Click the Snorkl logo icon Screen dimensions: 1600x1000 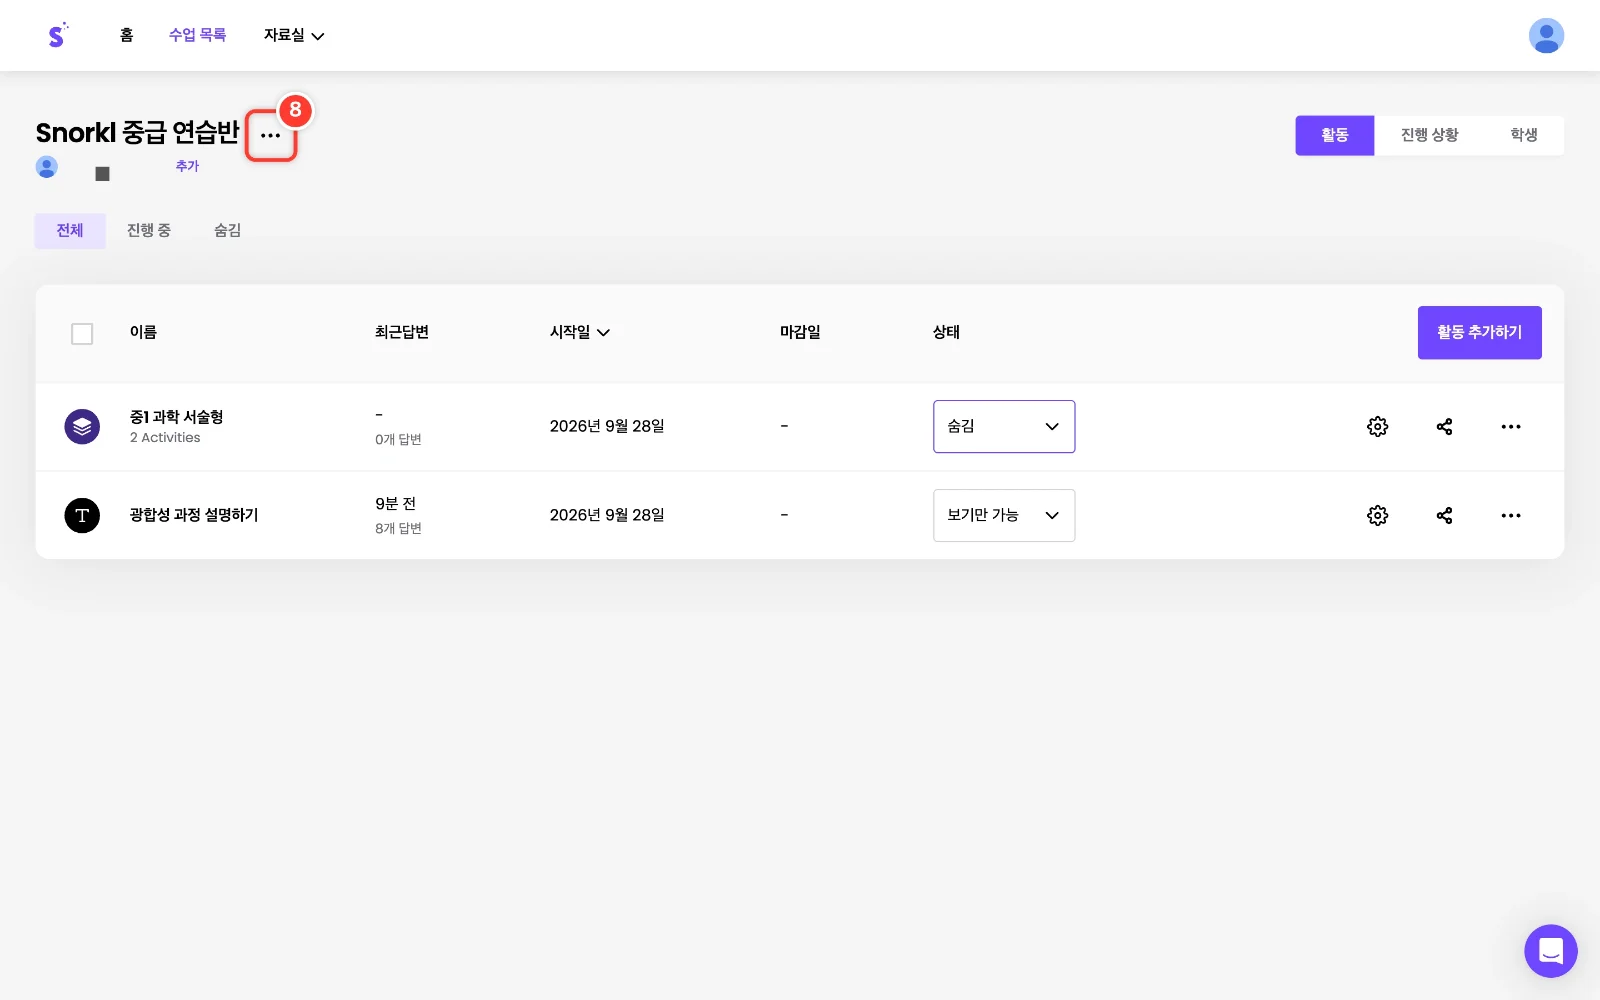[57, 35]
